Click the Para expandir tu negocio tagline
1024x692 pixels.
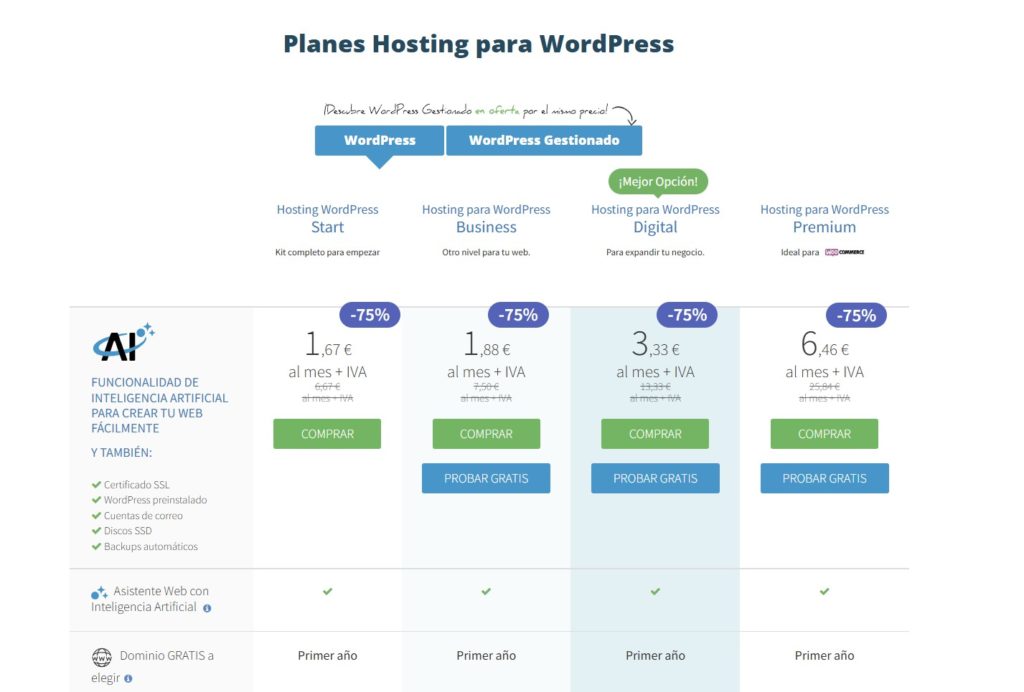655,252
